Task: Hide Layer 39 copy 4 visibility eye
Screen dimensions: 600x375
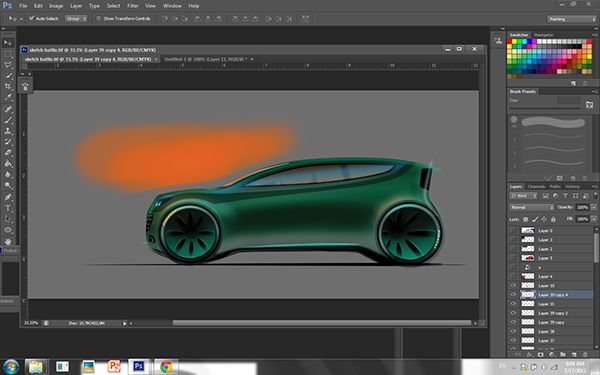Action: [x=513, y=295]
